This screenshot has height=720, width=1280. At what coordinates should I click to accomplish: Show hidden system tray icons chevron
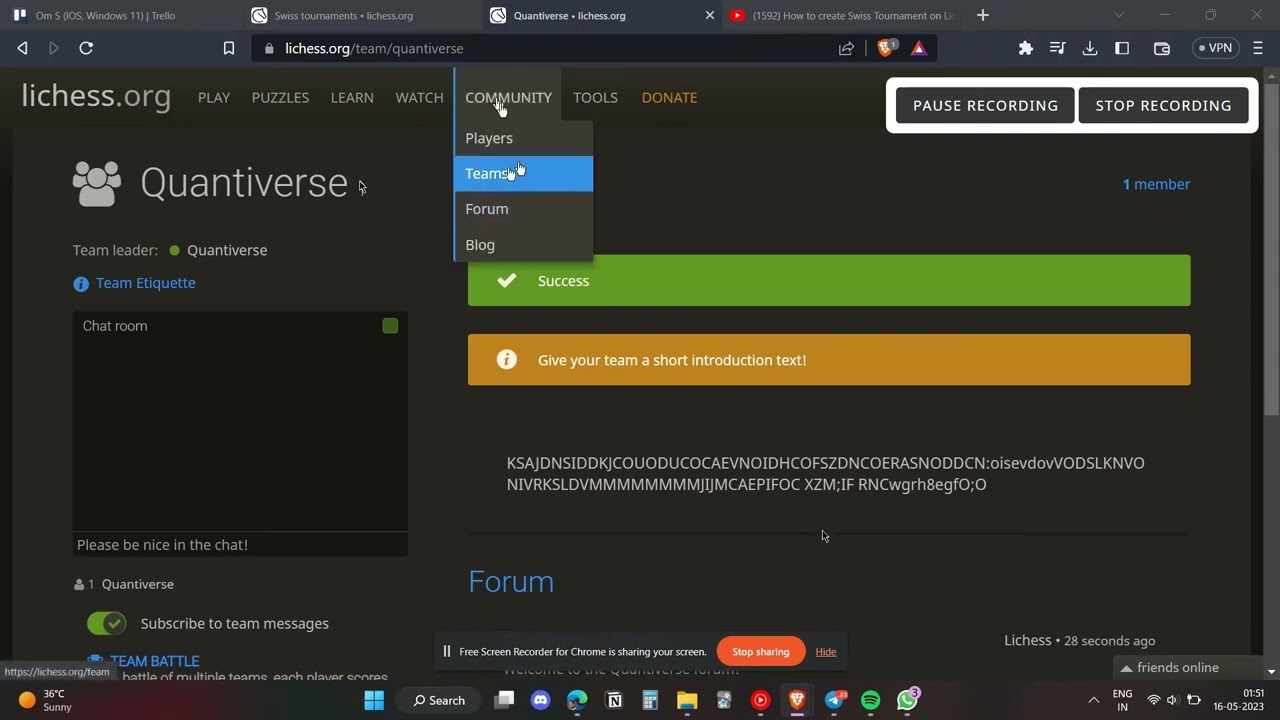pyautogui.click(x=1093, y=700)
